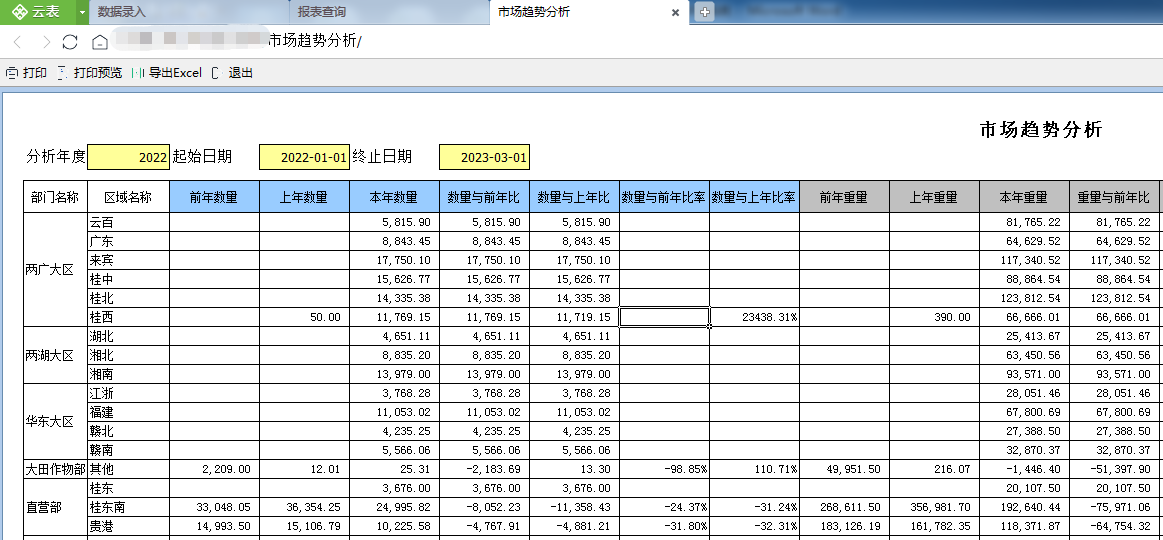1163x540 pixels.
Task: Click the 390.00 weight cell
Action: (935, 317)
